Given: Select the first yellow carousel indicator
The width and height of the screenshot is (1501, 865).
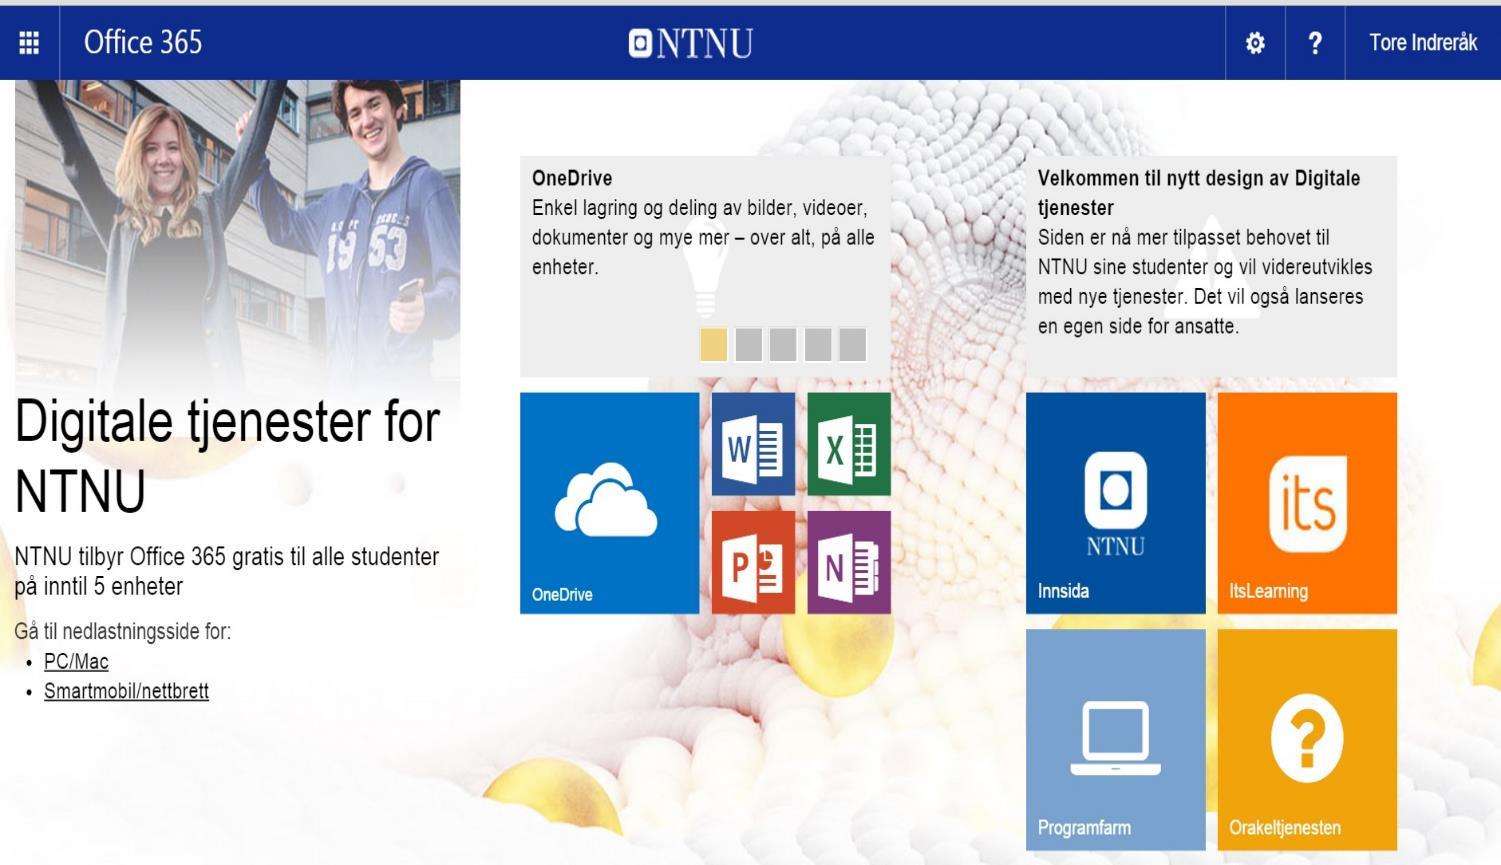Looking at the screenshot, I should [714, 345].
